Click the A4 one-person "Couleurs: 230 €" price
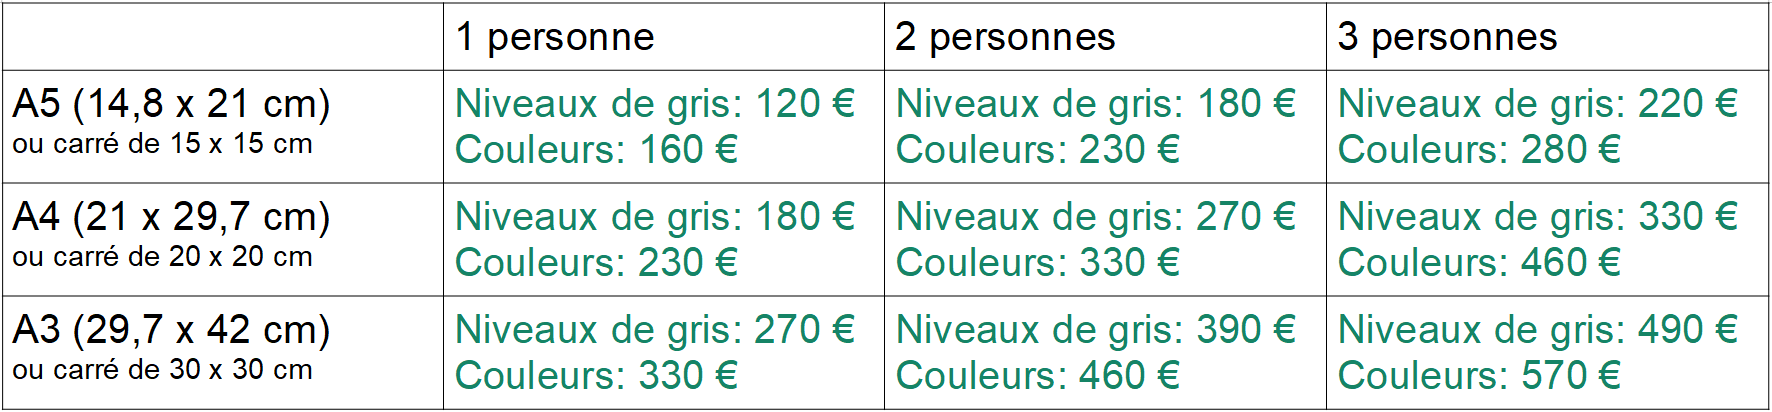 (596, 263)
